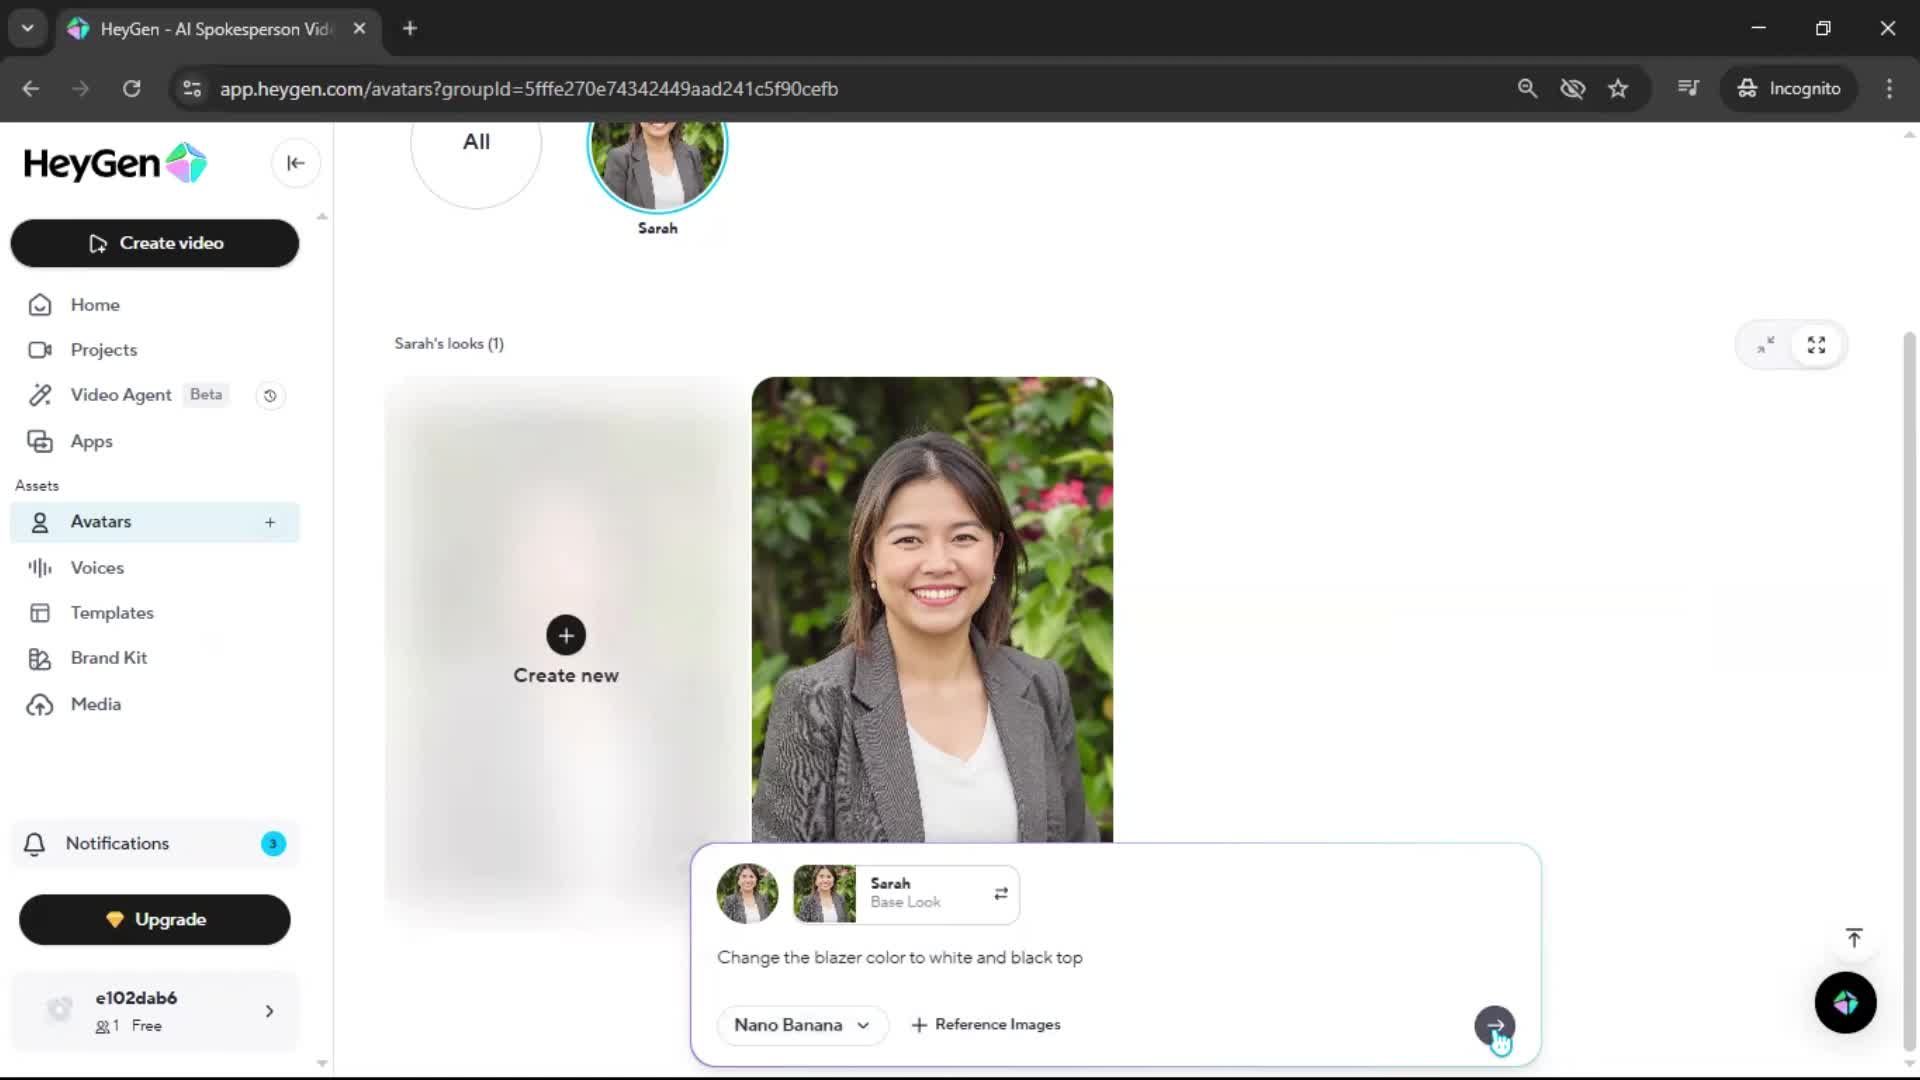Screen dimensions: 1920x1080
Task: Switch to compact view of looks
Action: (1766, 345)
